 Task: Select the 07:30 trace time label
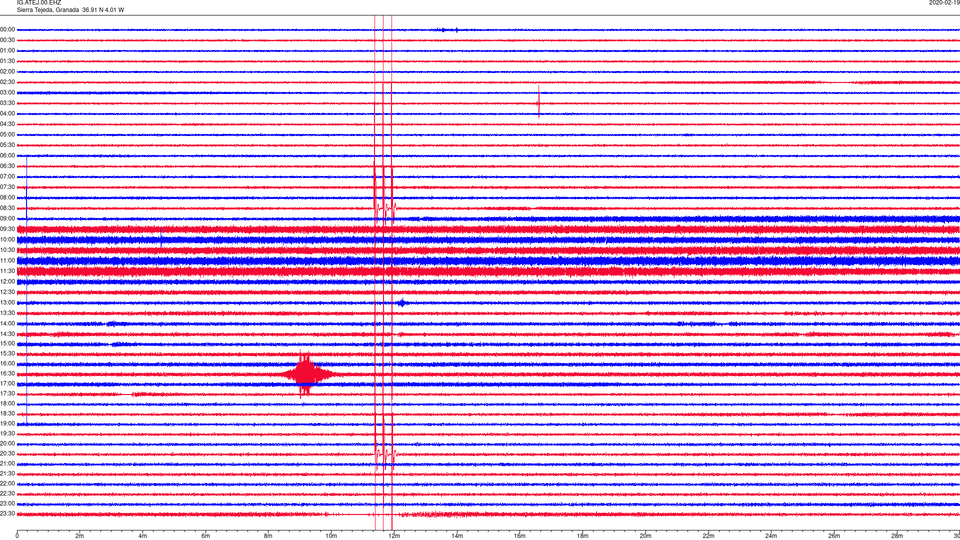[x=8, y=187]
